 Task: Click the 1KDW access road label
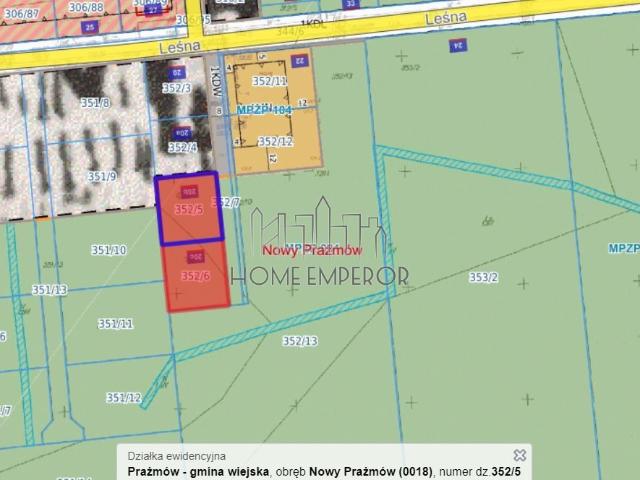pyautogui.click(x=216, y=82)
